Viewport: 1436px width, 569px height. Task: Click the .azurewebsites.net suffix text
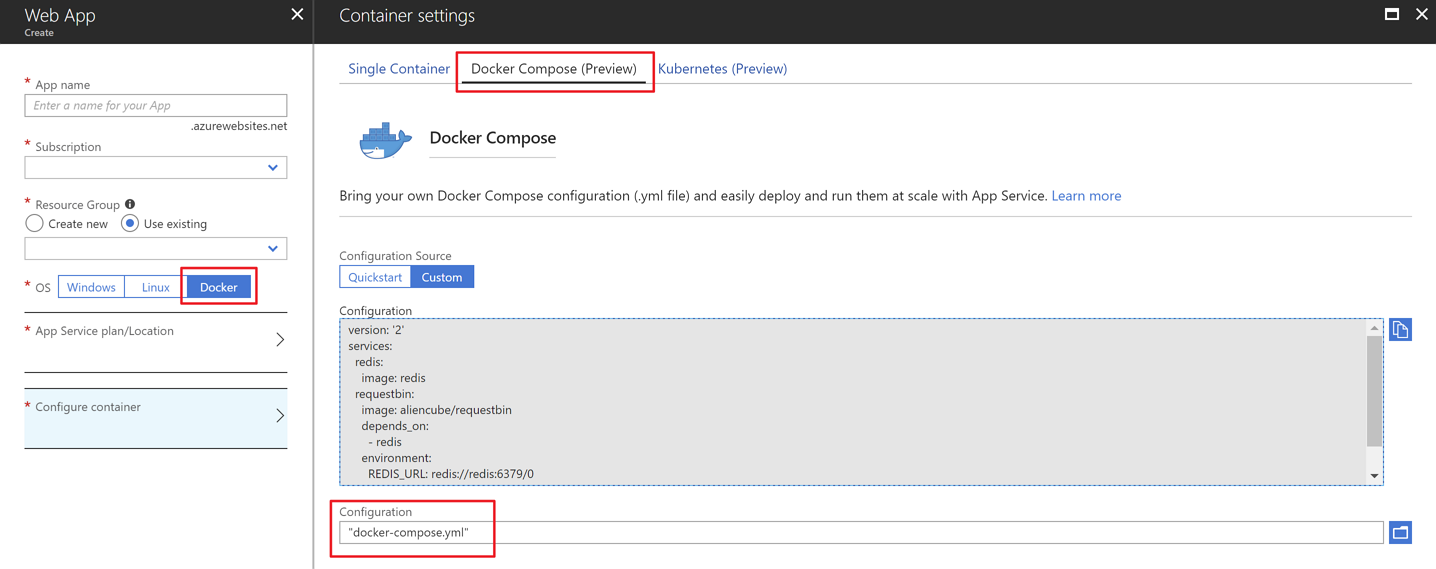tap(239, 126)
